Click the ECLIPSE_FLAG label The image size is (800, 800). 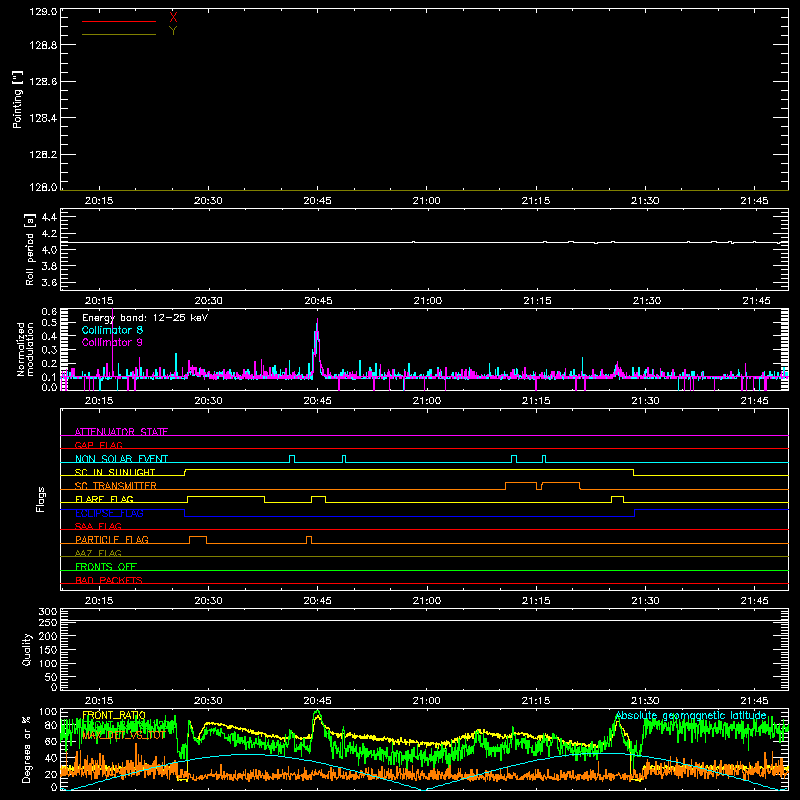pos(109,513)
